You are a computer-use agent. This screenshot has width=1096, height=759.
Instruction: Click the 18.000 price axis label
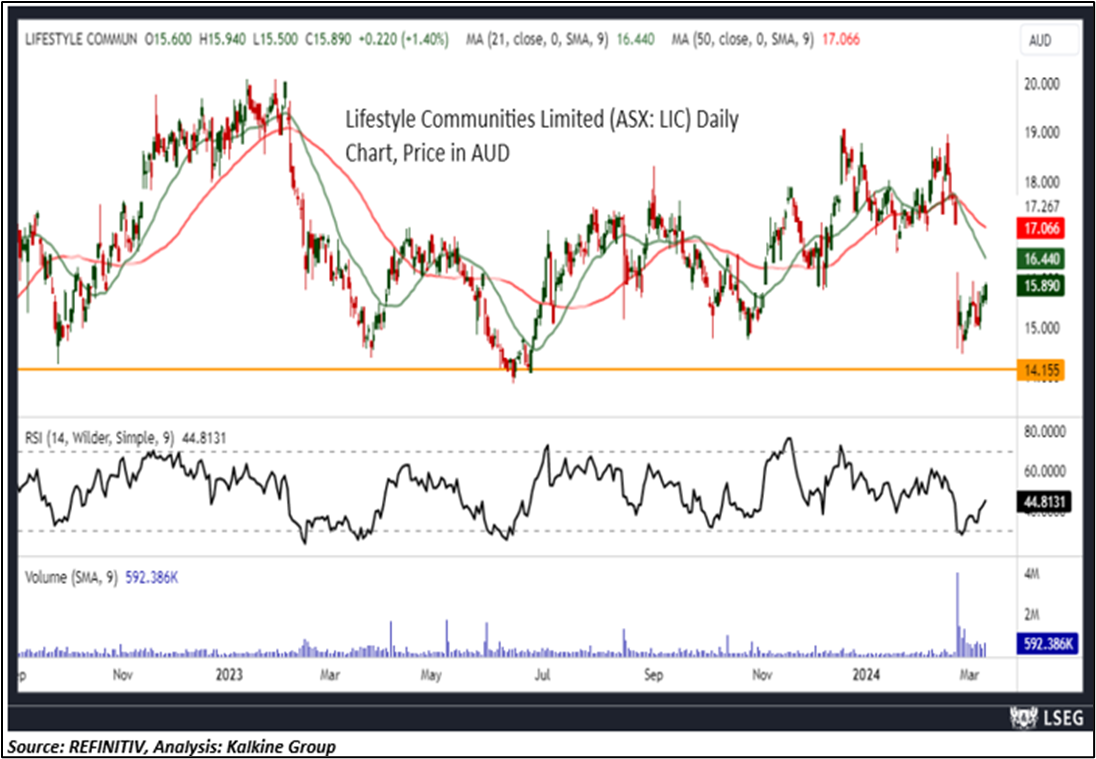click(1042, 182)
